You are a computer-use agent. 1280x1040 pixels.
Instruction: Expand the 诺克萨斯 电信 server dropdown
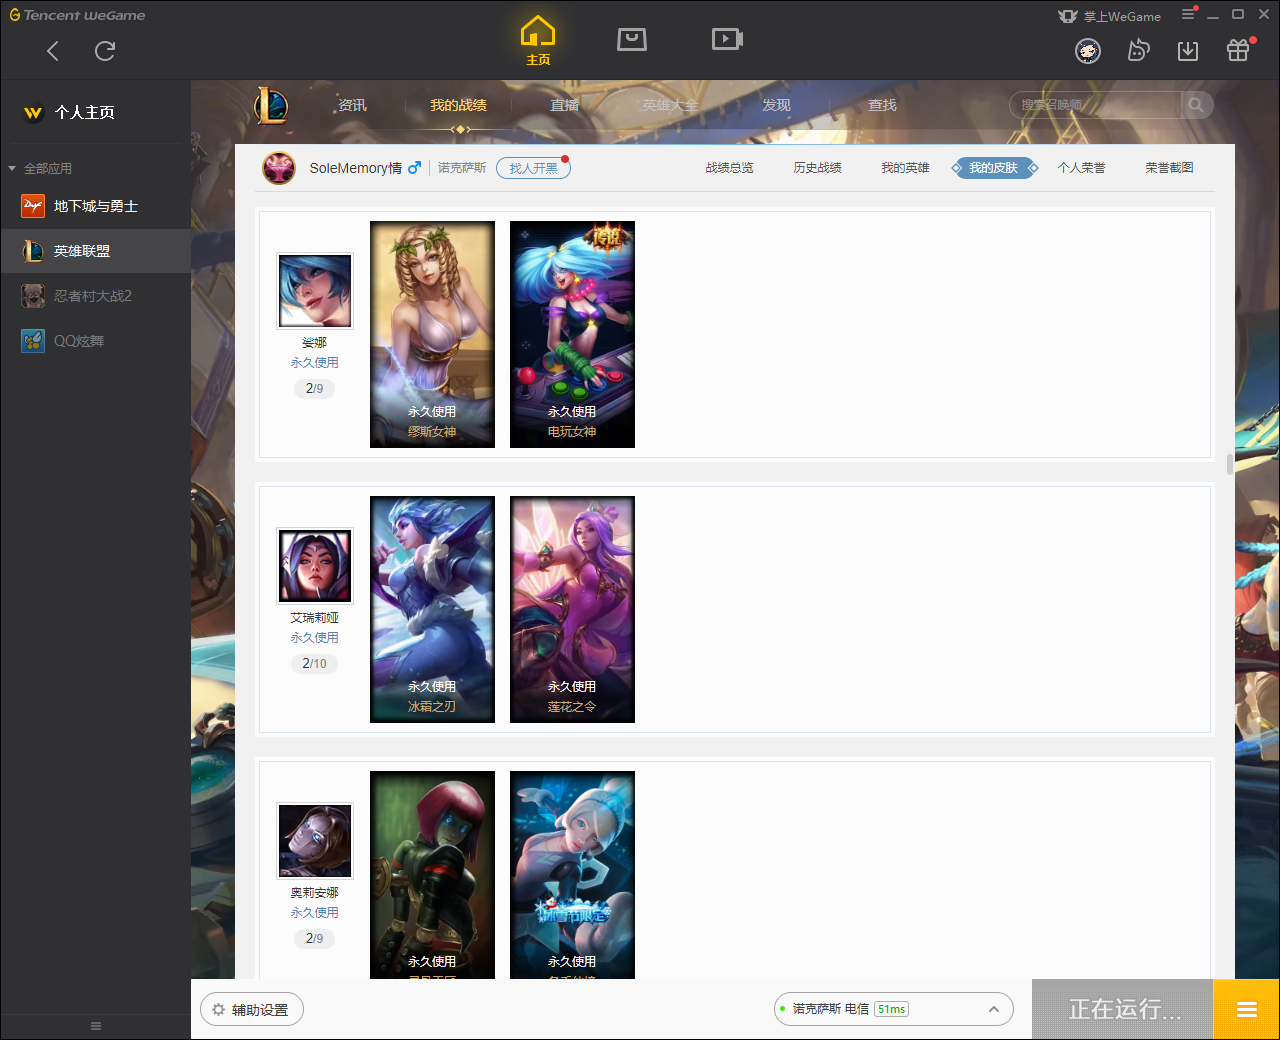pos(894,1009)
